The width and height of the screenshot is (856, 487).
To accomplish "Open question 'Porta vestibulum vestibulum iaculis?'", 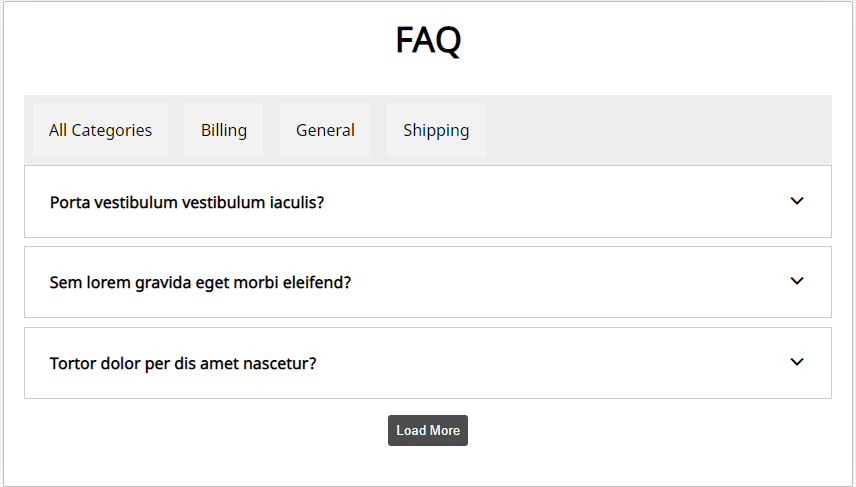I will point(187,202).
